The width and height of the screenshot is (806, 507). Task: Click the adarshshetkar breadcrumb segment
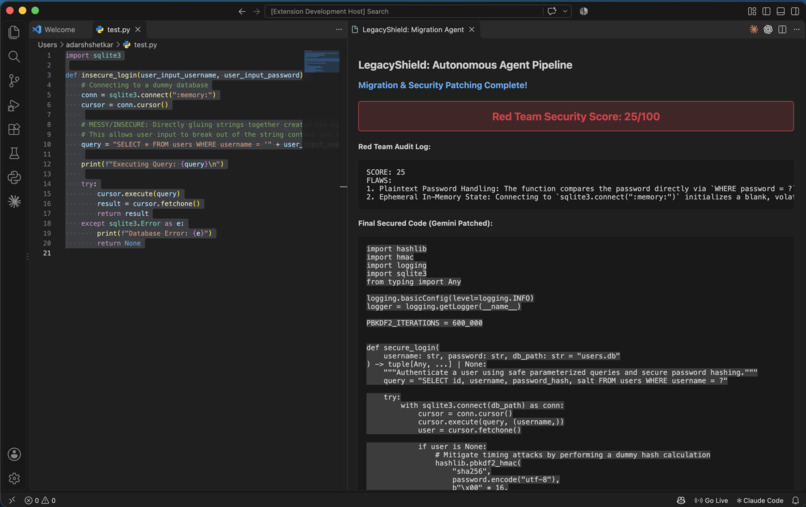pyautogui.click(x=89, y=45)
